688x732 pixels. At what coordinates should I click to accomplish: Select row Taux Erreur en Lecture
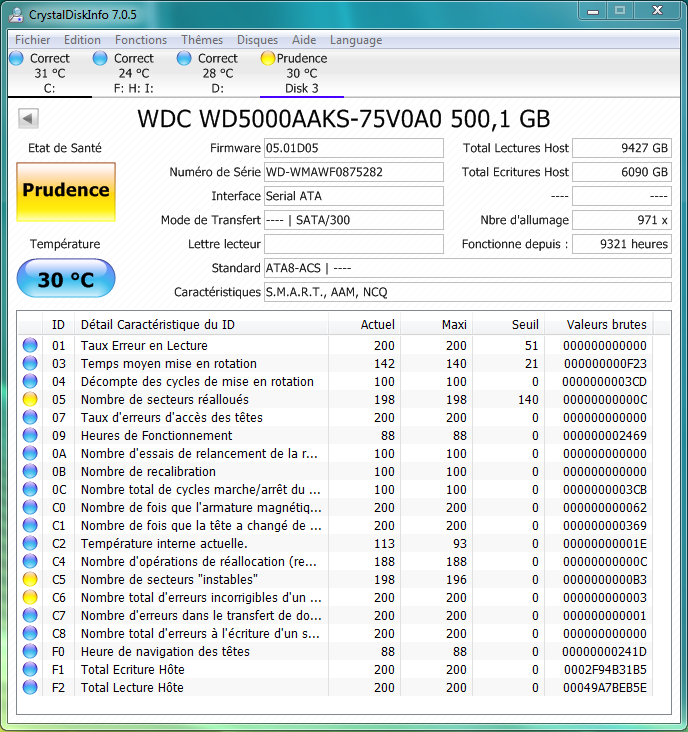336,345
